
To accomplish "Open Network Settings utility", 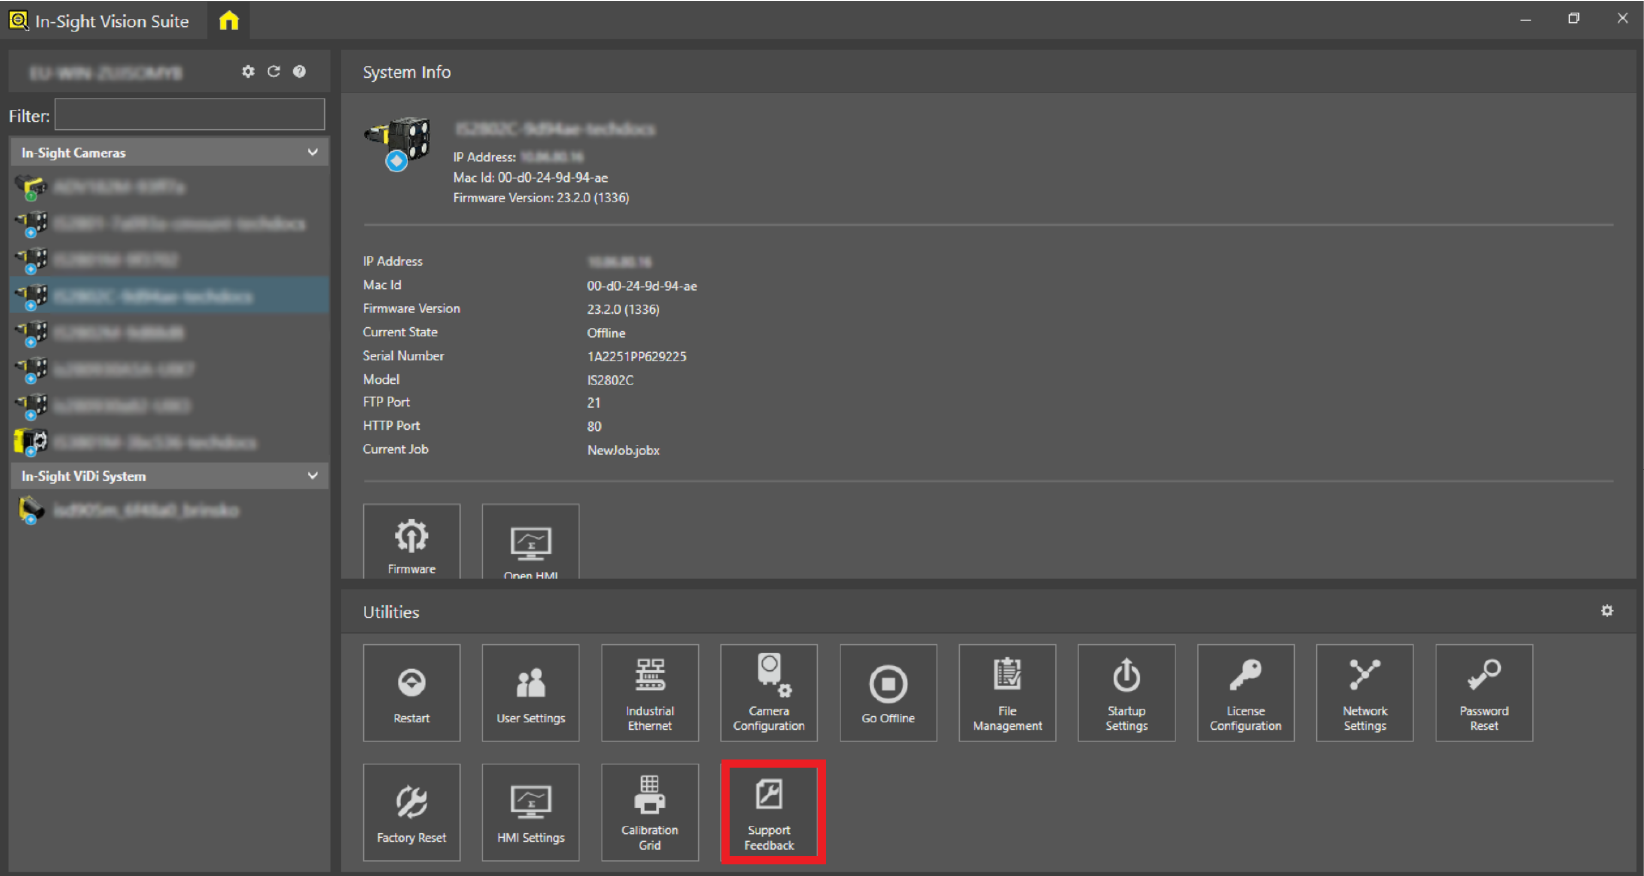I will pos(1364,692).
